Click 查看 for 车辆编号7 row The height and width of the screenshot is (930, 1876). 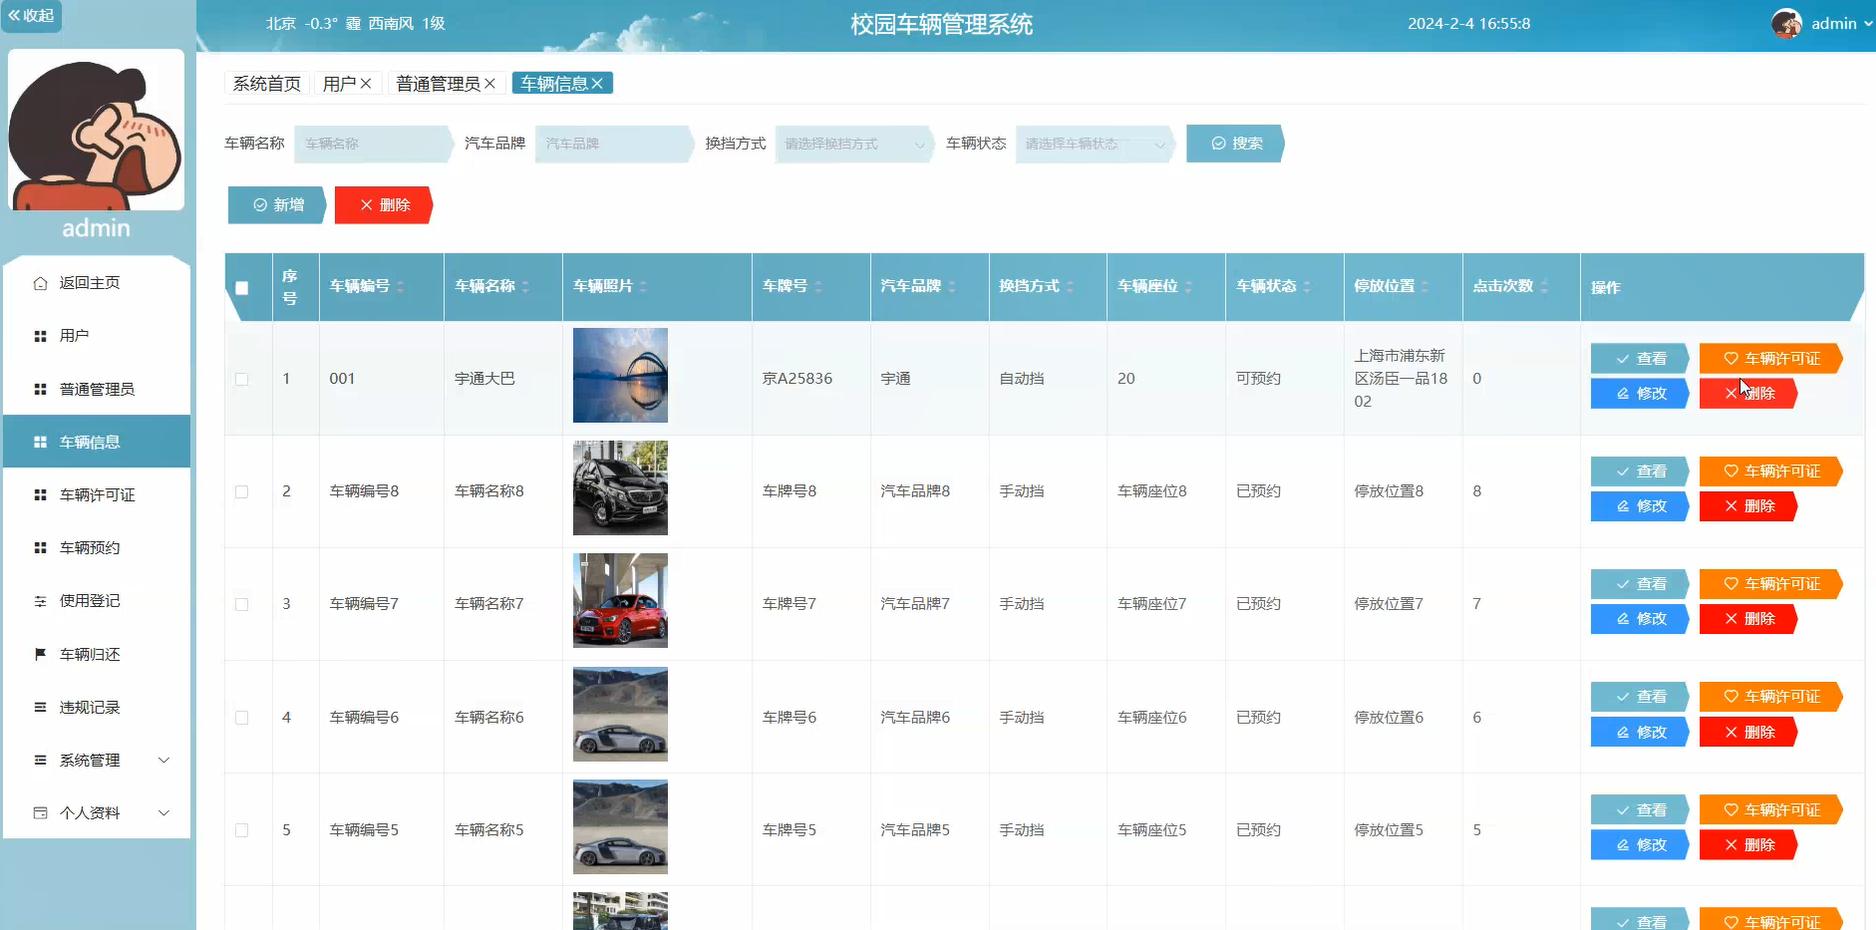(1640, 584)
